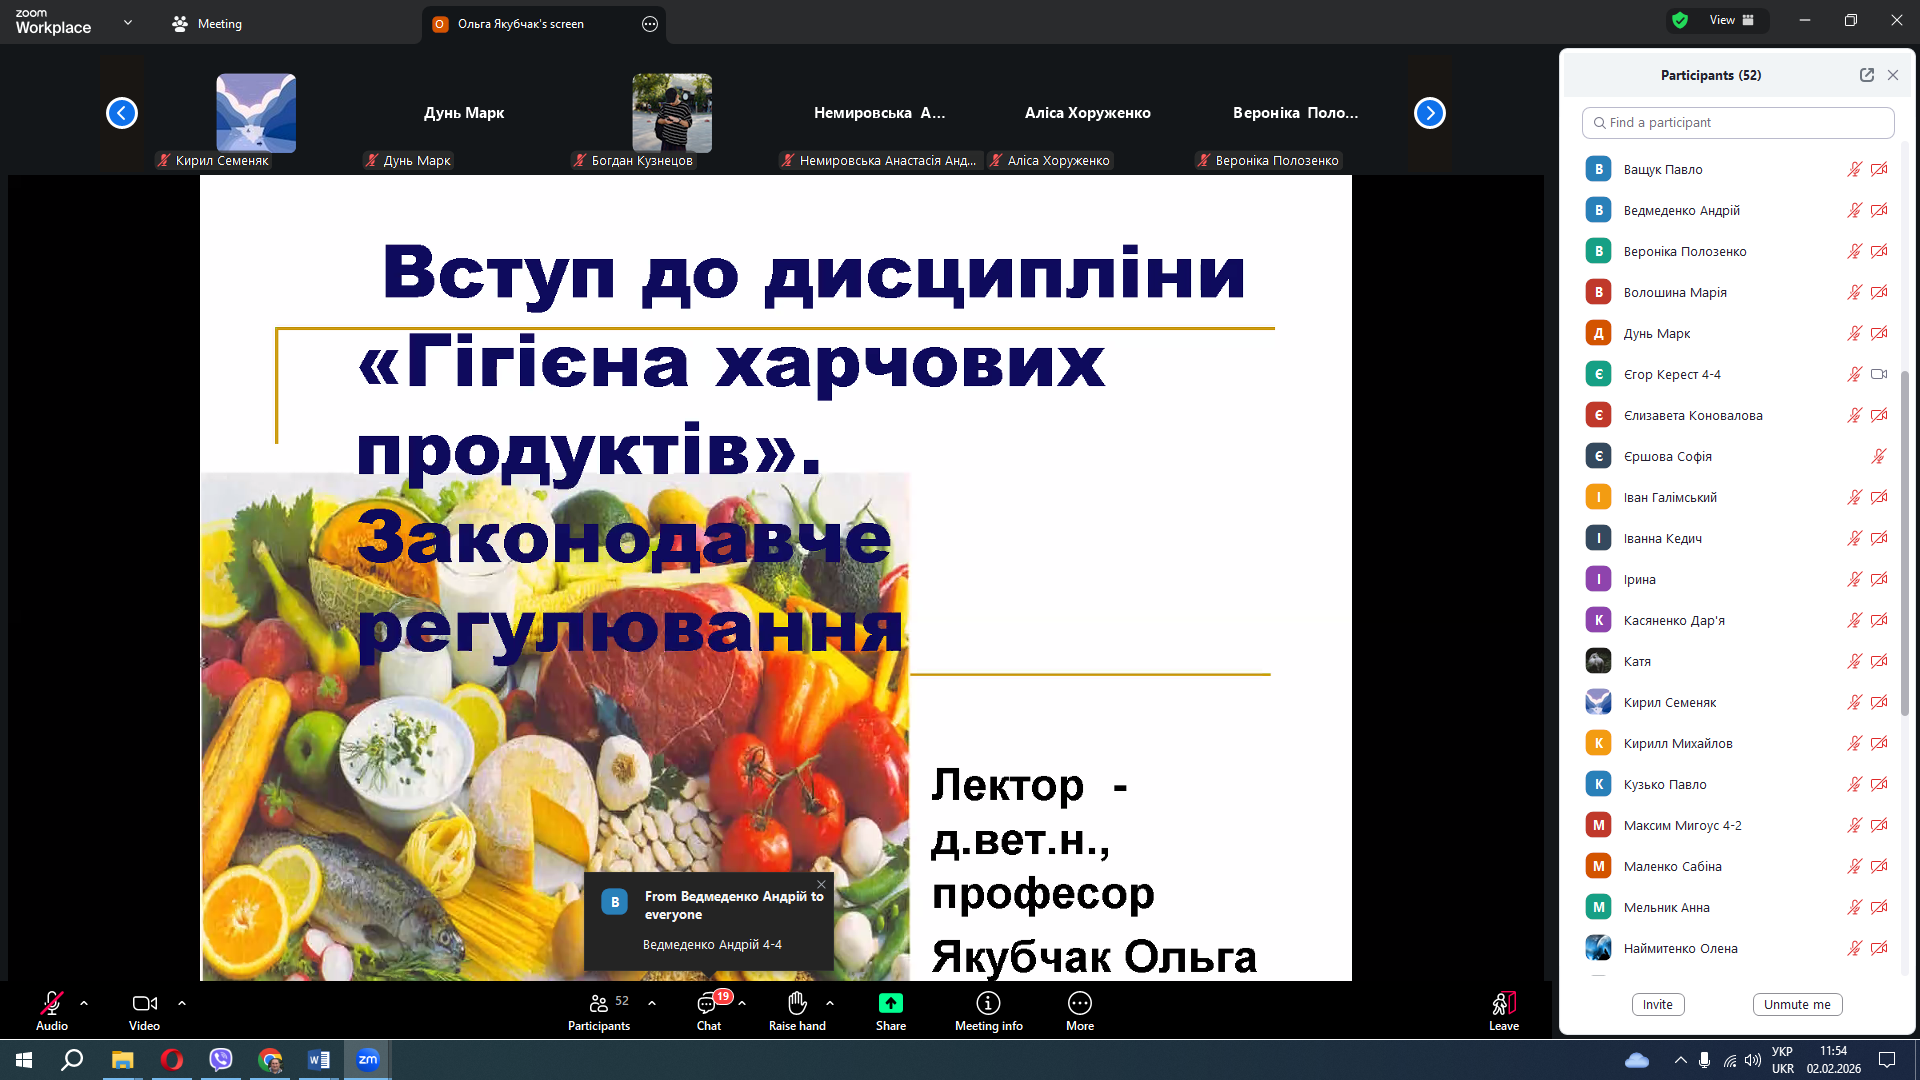Click the green Share screen icon
The image size is (1920, 1080).
tap(890, 1004)
